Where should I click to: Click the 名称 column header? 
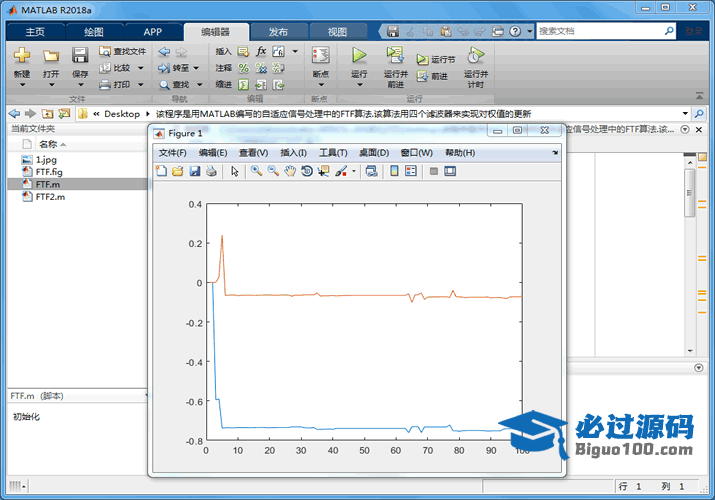pos(48,144)
